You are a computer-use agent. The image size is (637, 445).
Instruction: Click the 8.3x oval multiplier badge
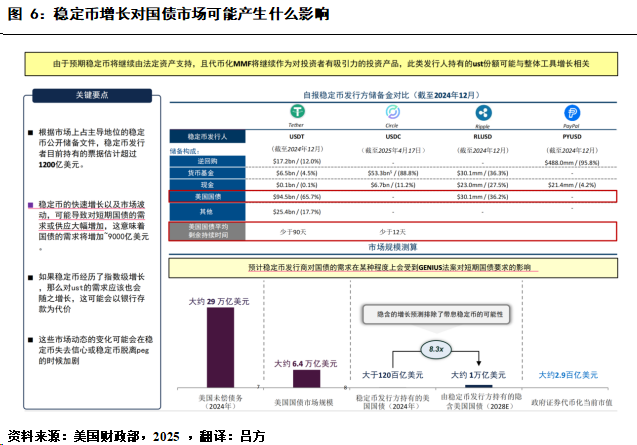435,350
